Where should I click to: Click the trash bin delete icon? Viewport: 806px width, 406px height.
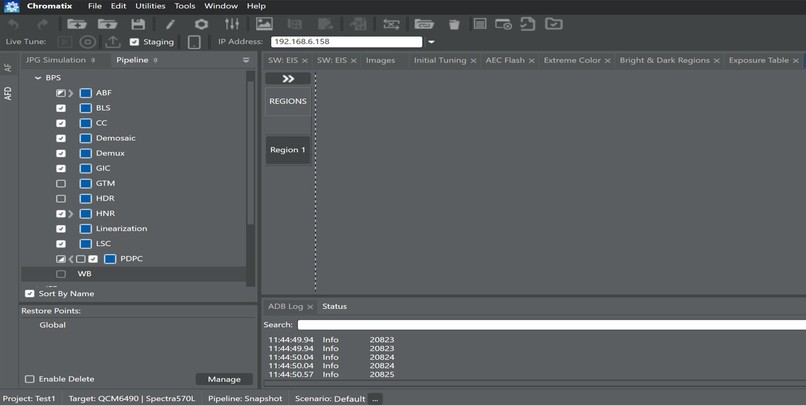click(x=454, y=25)
